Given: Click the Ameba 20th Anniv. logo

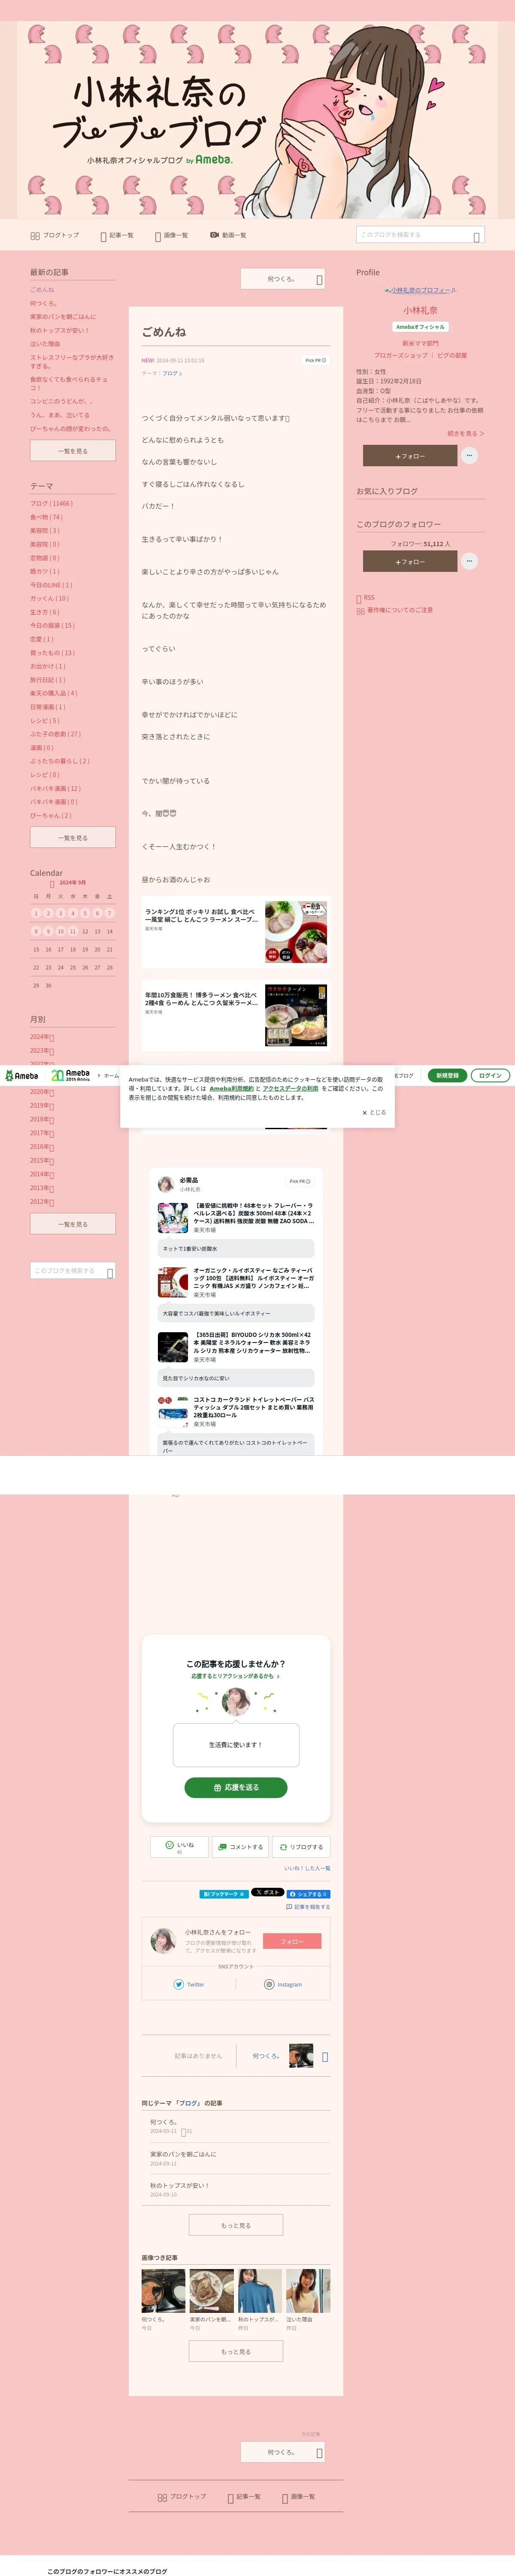Looking at the screenshot, I should (x=70, y=1075).
